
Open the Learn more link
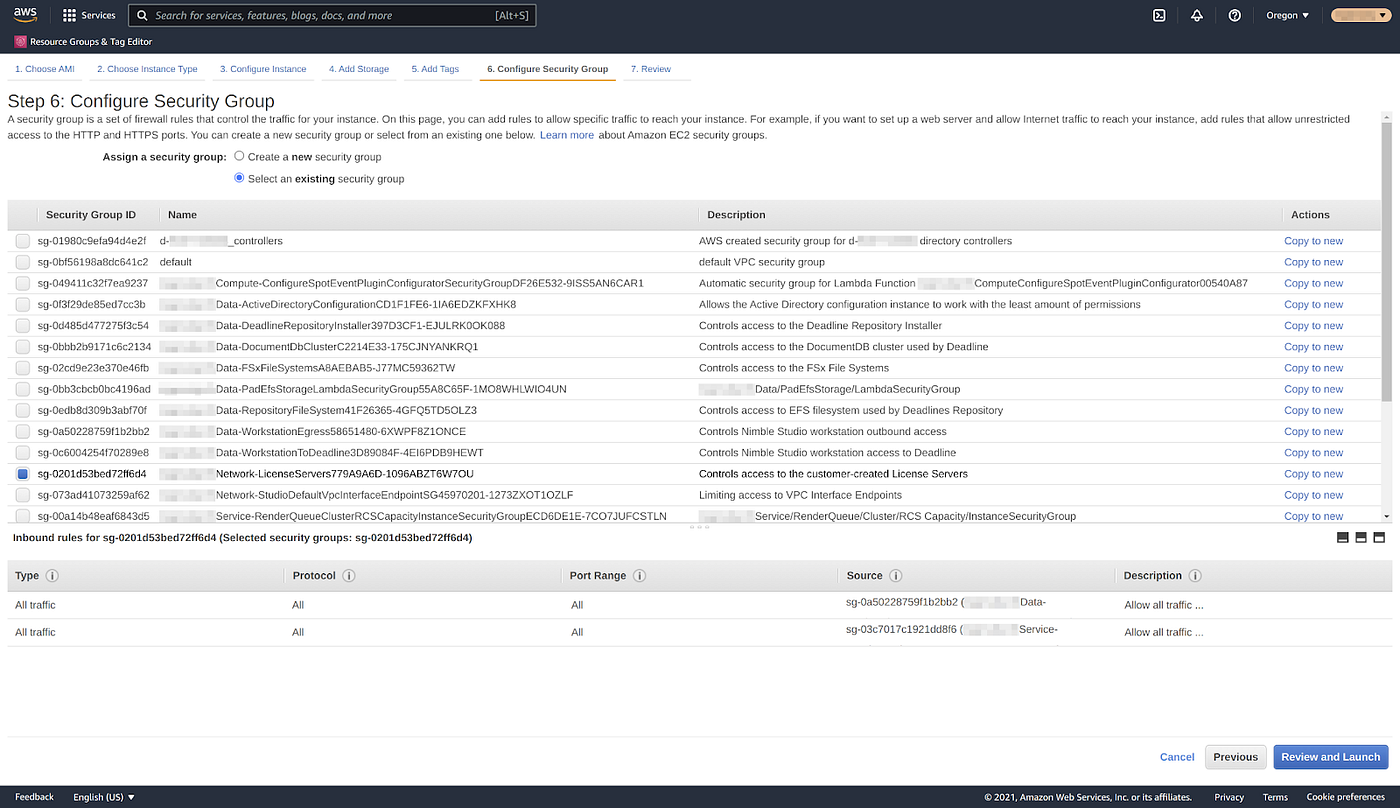tap(567, 135)
